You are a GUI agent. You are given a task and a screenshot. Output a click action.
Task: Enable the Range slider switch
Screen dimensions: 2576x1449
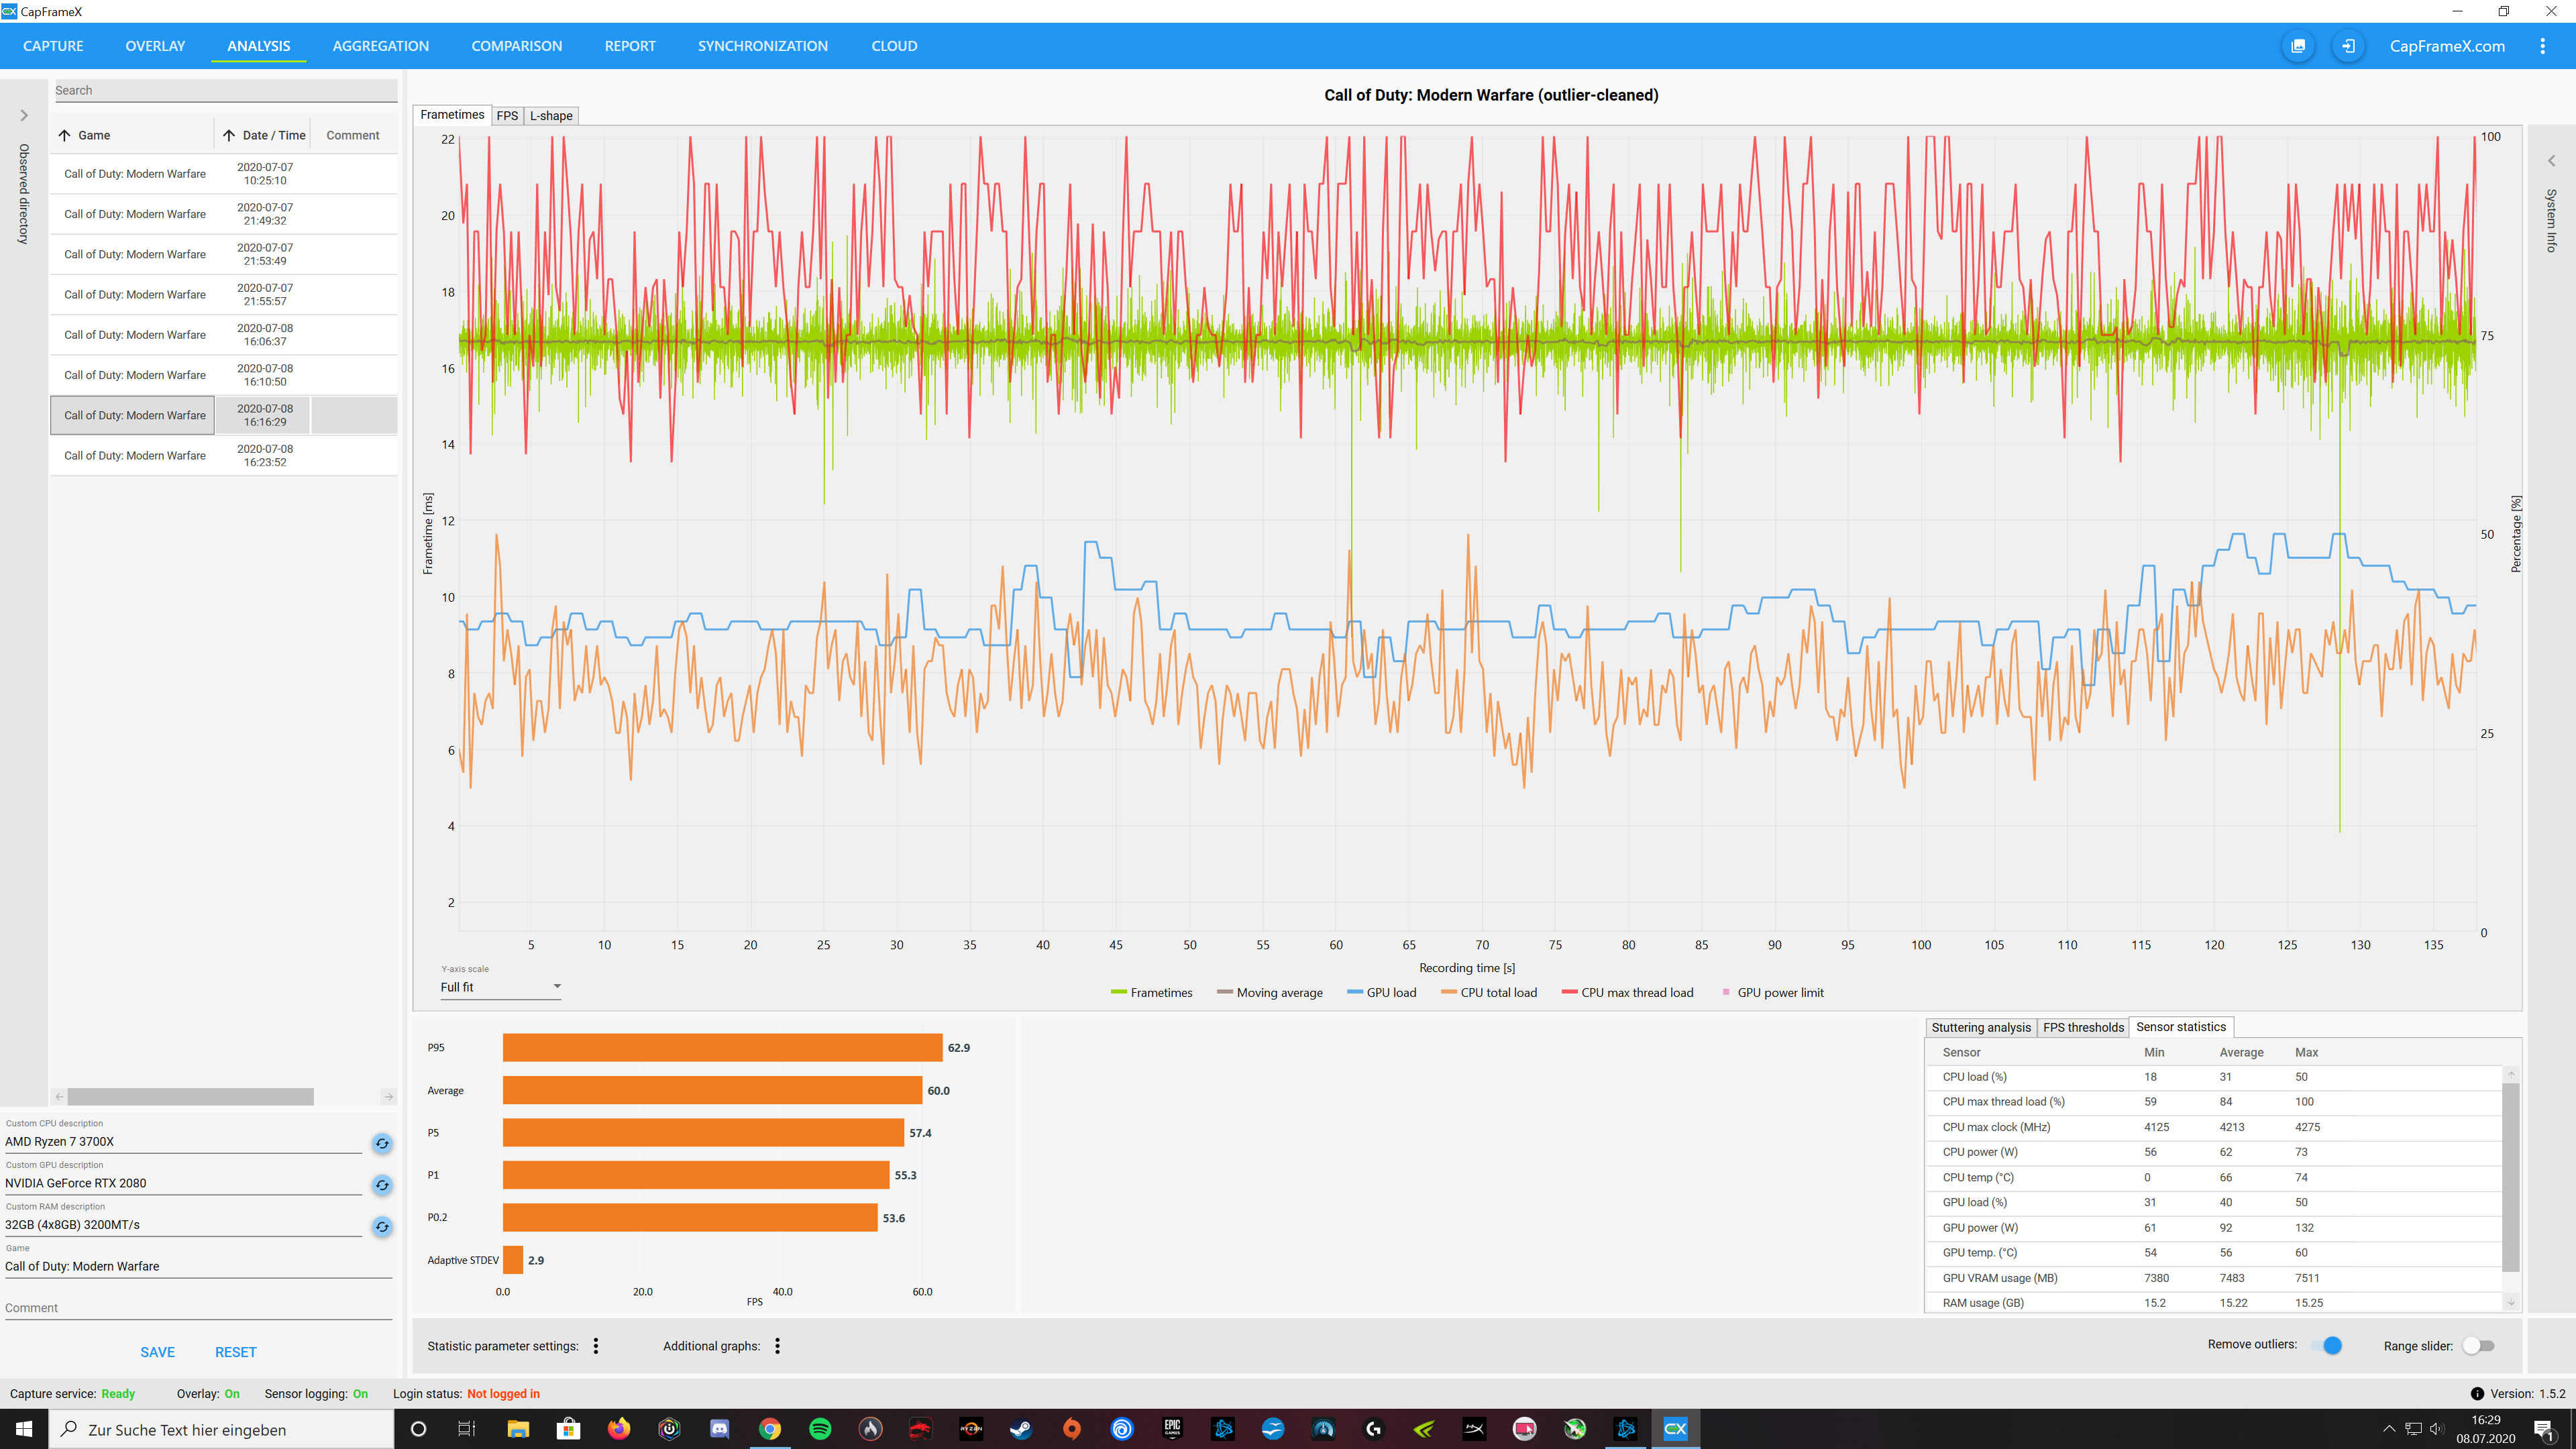[x=2478, y=1346]
